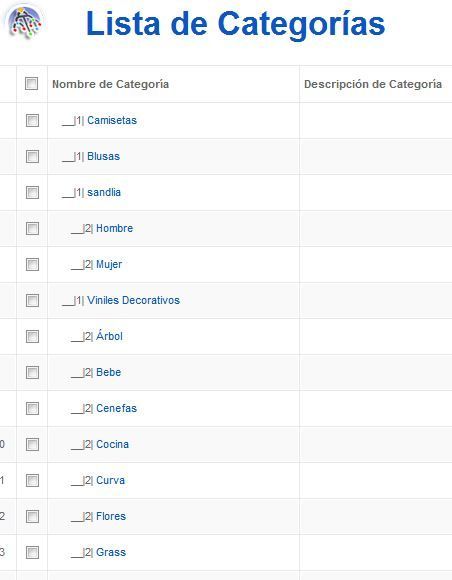Open the Camisetas category link
452x580 pixels.
(112, 120)
